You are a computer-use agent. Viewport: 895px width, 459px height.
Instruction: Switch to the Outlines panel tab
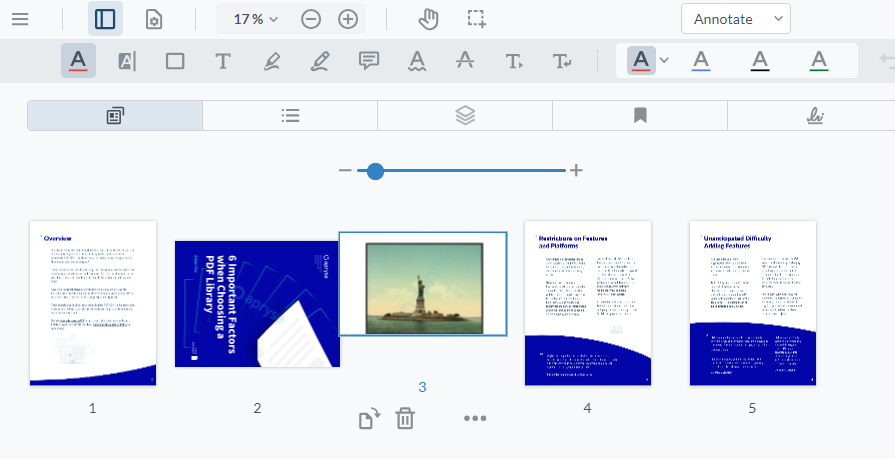tap(290, 115)
